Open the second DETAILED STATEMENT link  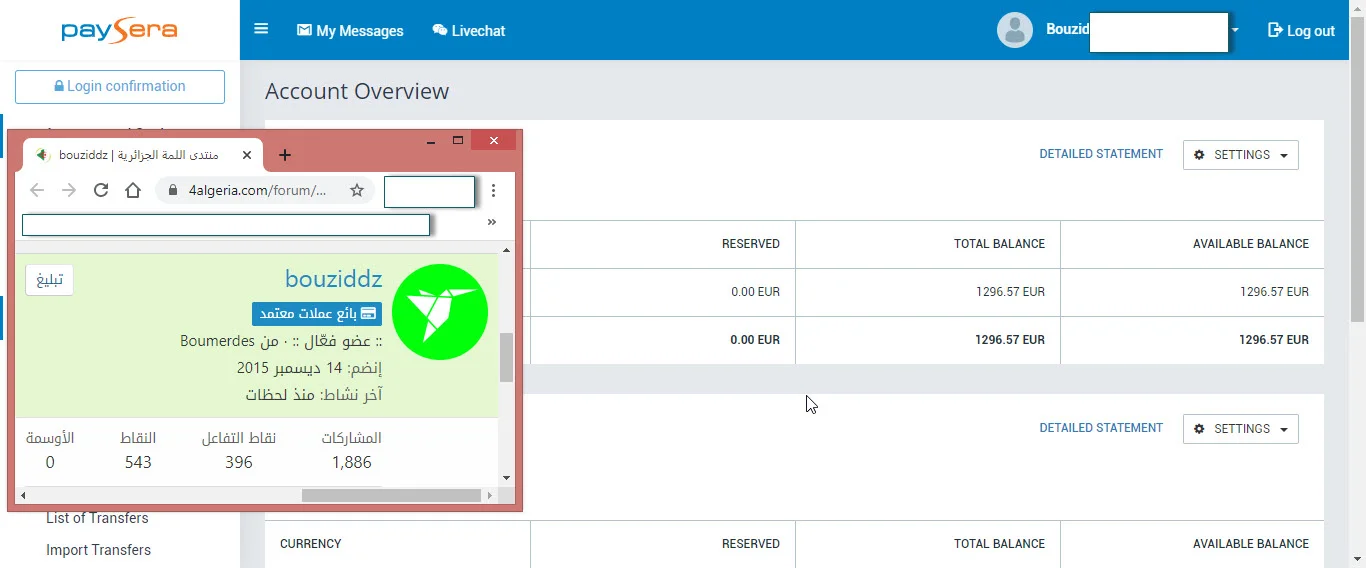tap(1100, 428)
